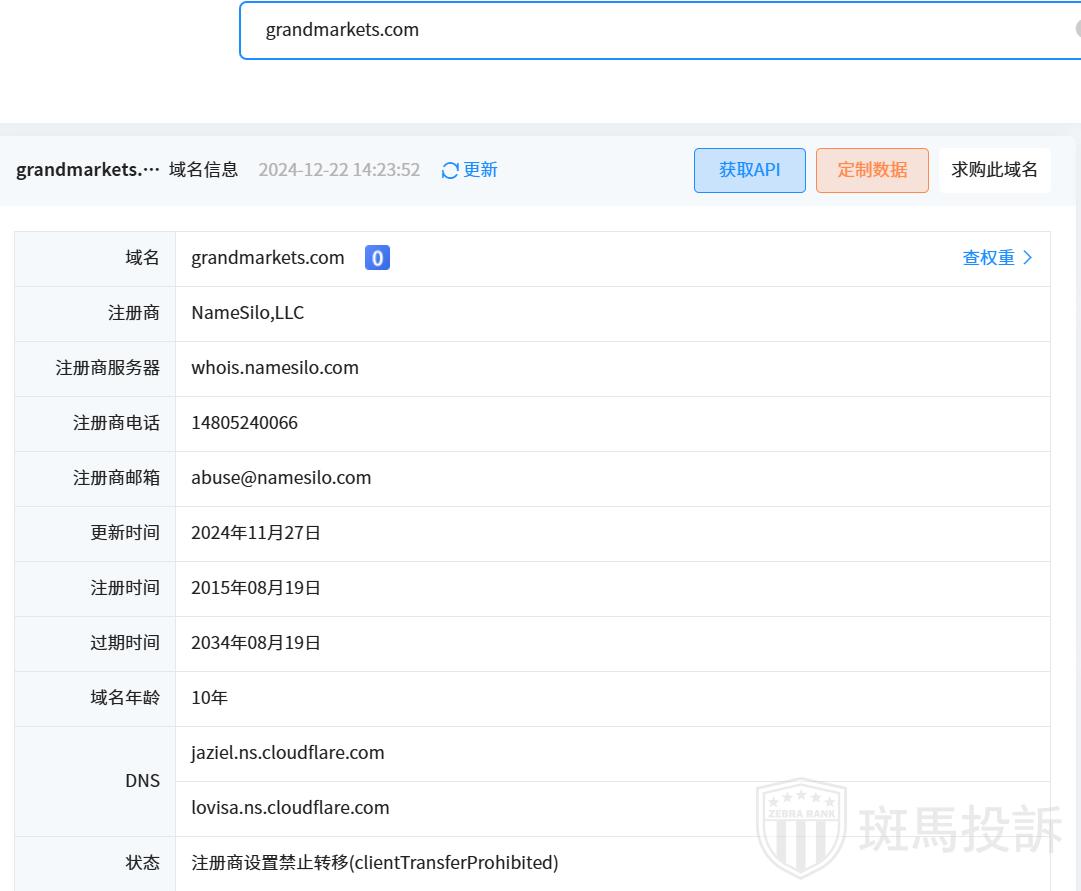The width and height of the screenshot is (1081, 891).
Task: Select the jaziel.ns.cloudflare.com DNS entry
Action: (x=288, y=753)
